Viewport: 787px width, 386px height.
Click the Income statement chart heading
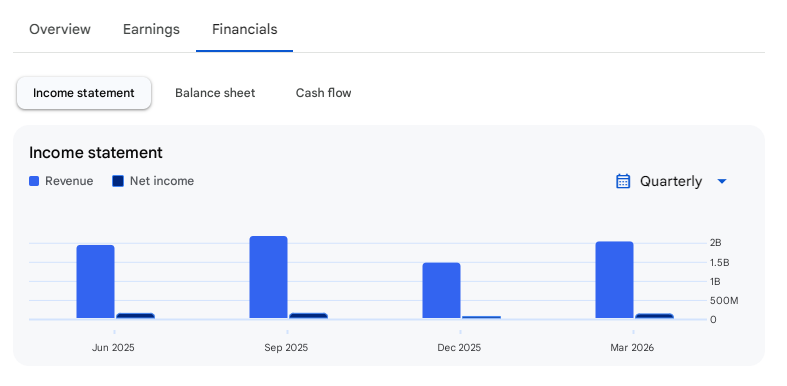[96, 153]
